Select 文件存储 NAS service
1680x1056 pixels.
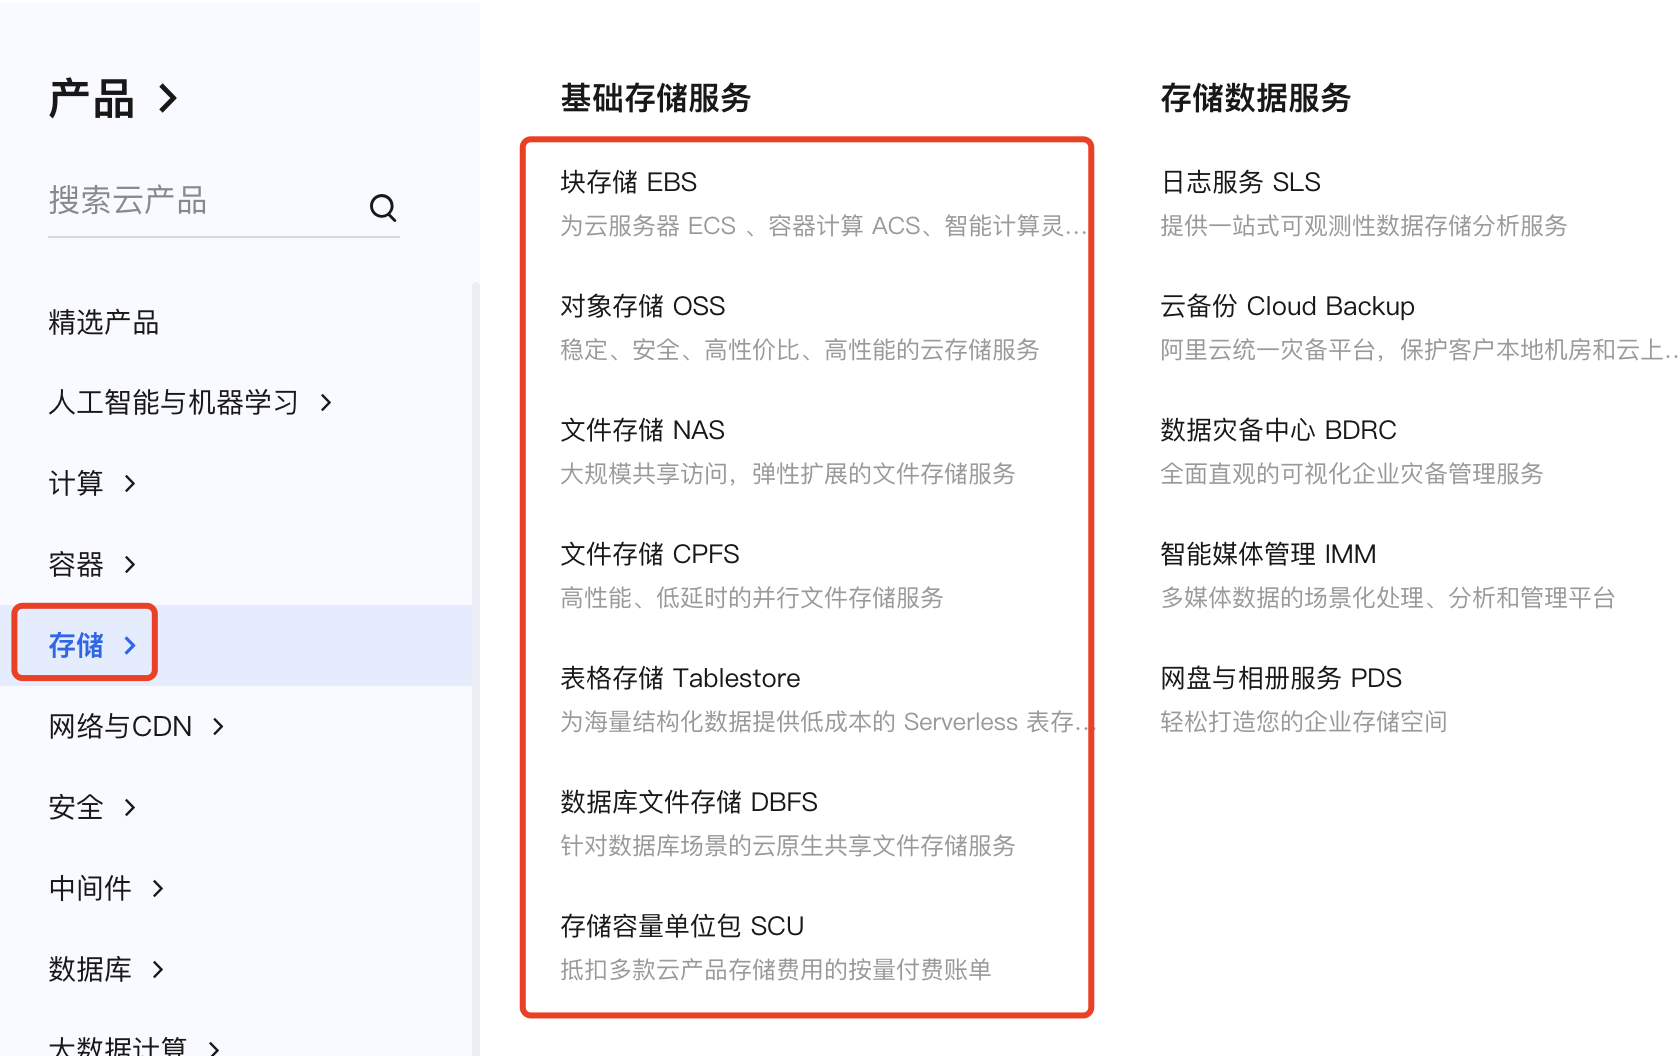click(641, 430)
